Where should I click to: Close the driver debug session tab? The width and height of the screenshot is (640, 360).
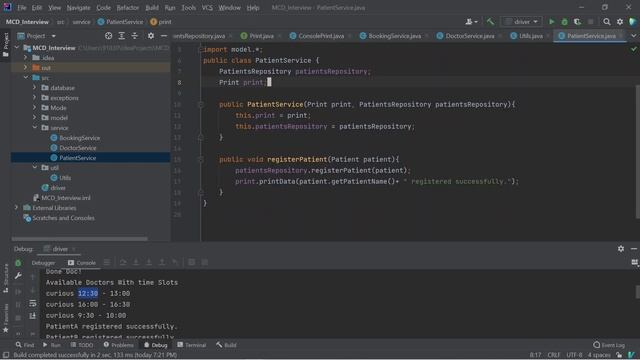(73, 249)
